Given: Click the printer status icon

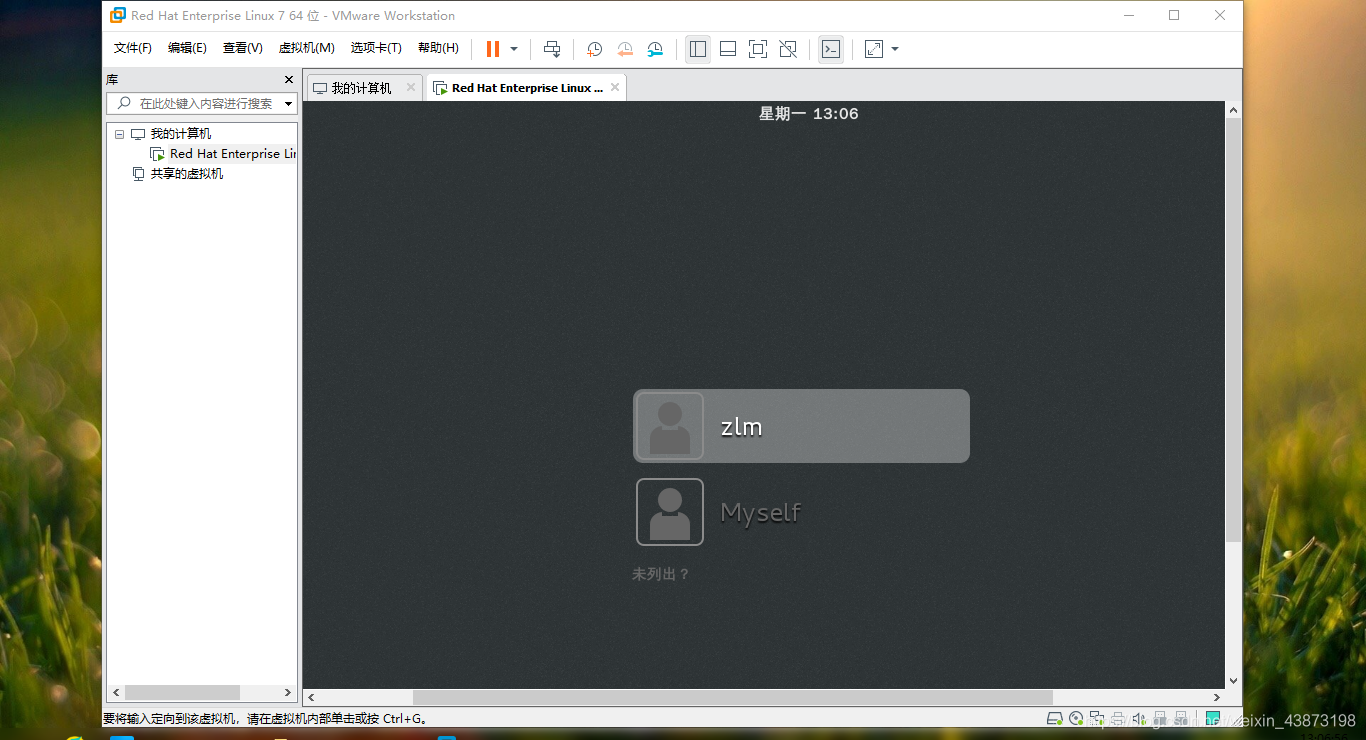Looking at the screenshot, I should [x=1118, y=718].
